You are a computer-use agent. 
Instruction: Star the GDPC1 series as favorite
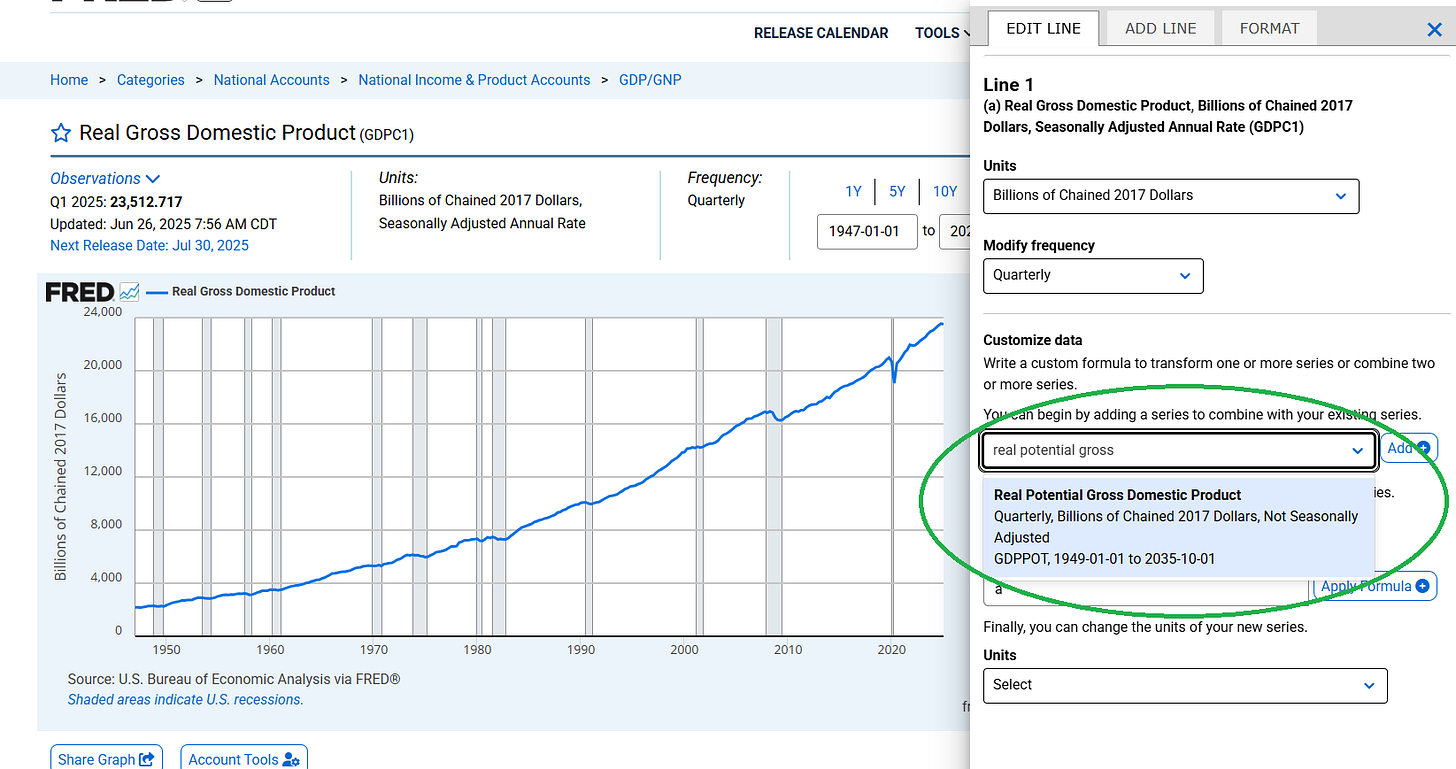point(60,132)
